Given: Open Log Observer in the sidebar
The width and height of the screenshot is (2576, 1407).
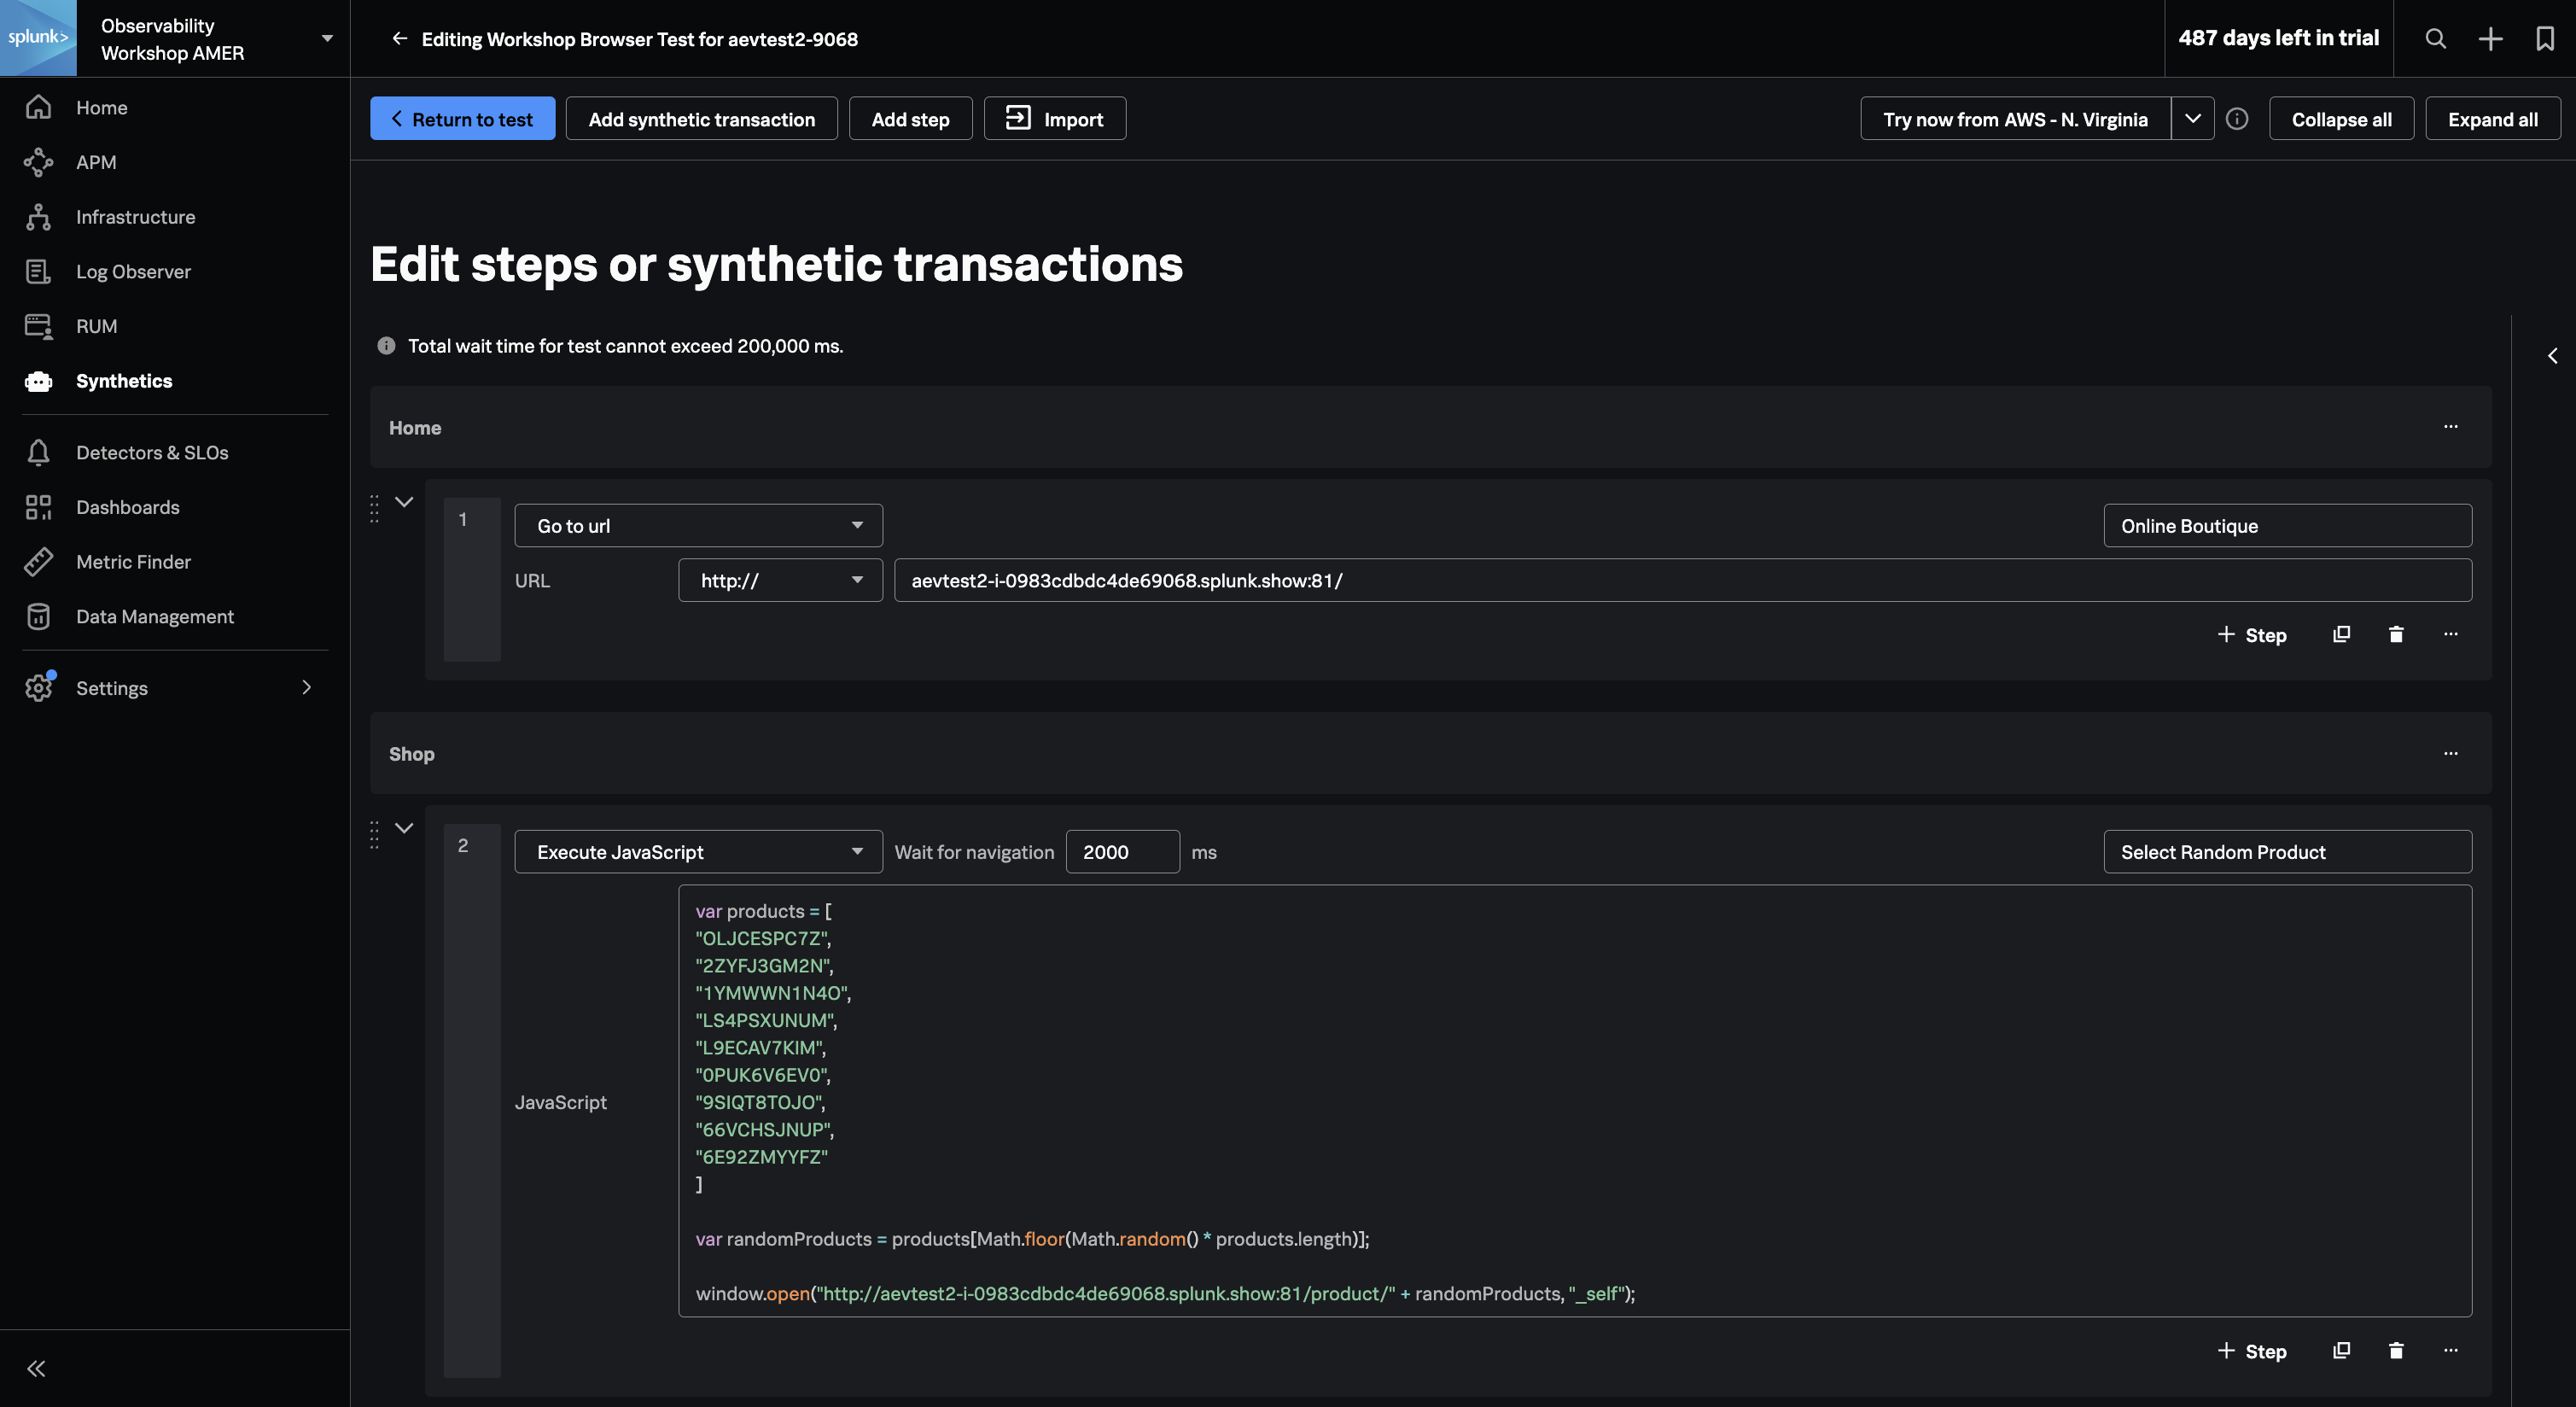Looking at the screenshot, I should 133,272.
